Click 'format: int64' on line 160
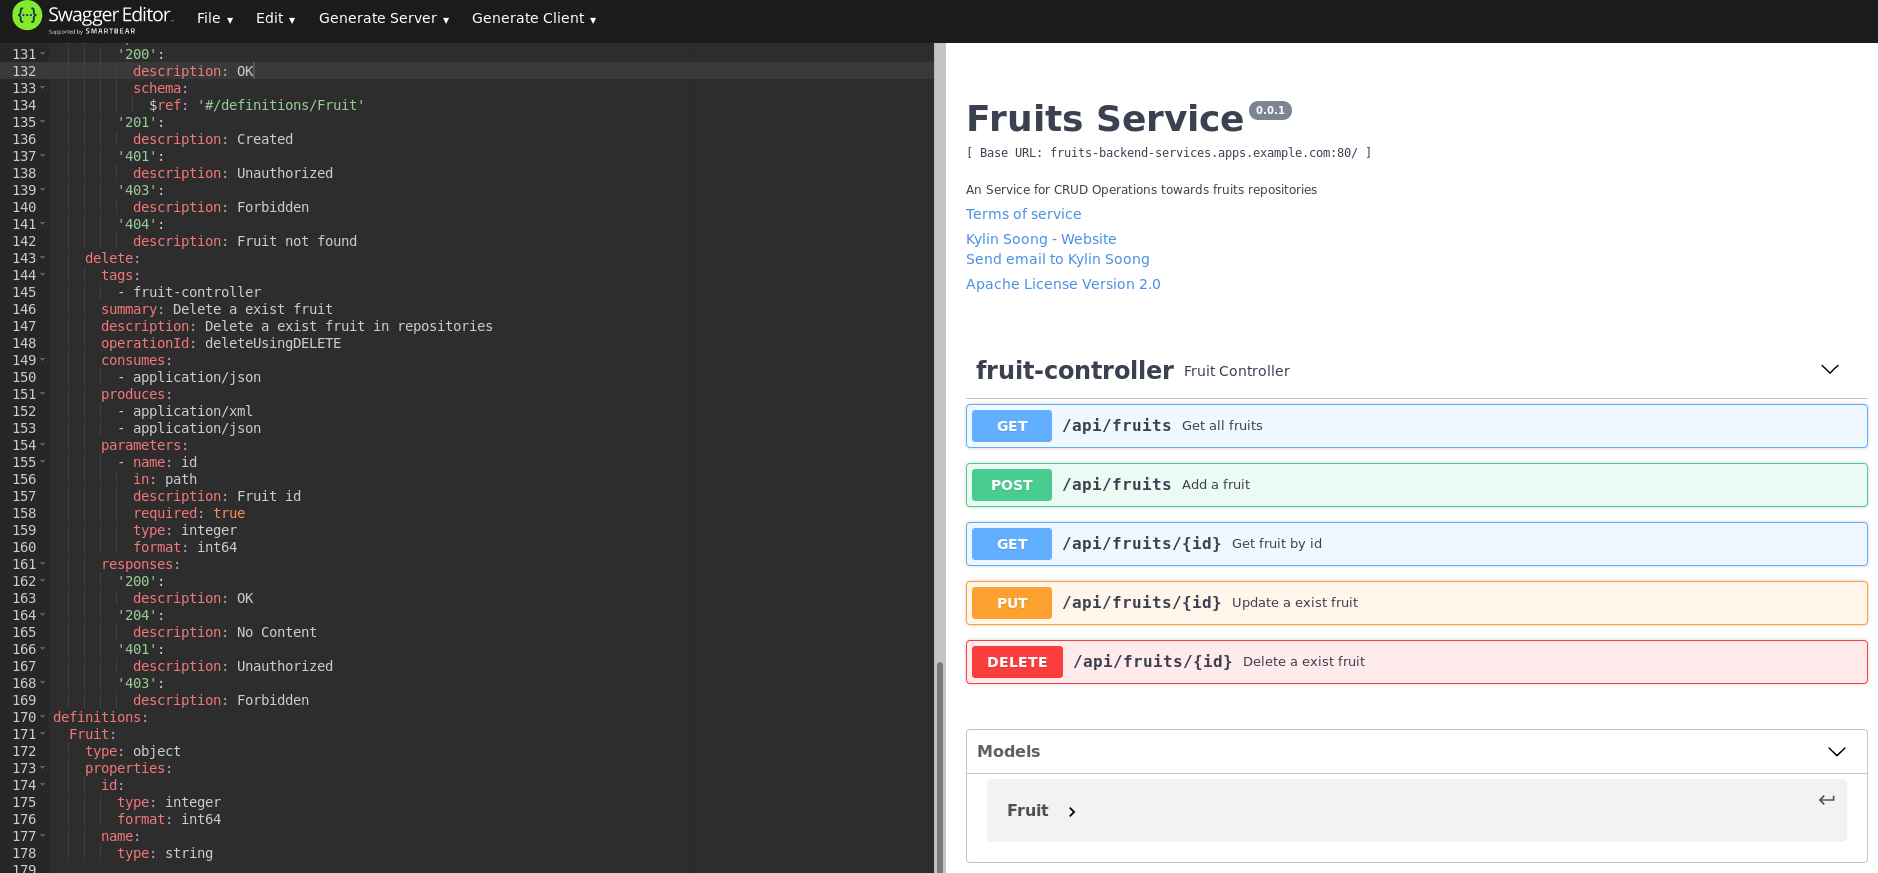The image size is (1878, 873). point(185,547)
